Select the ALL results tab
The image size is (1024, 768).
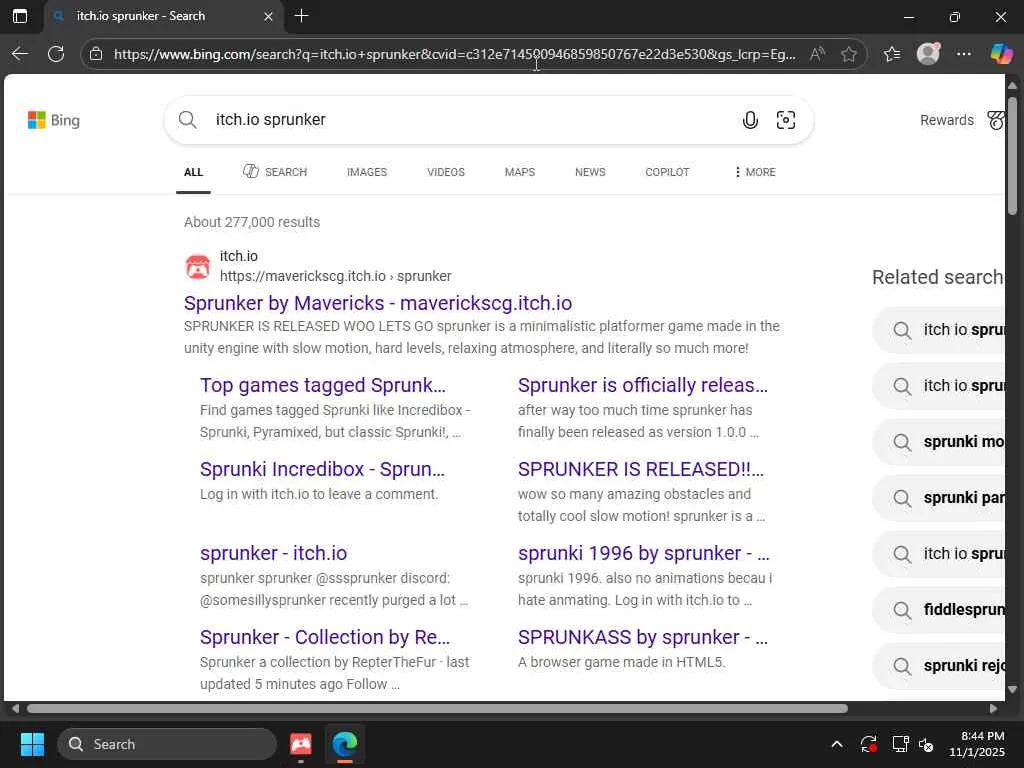tap(193, 172)
